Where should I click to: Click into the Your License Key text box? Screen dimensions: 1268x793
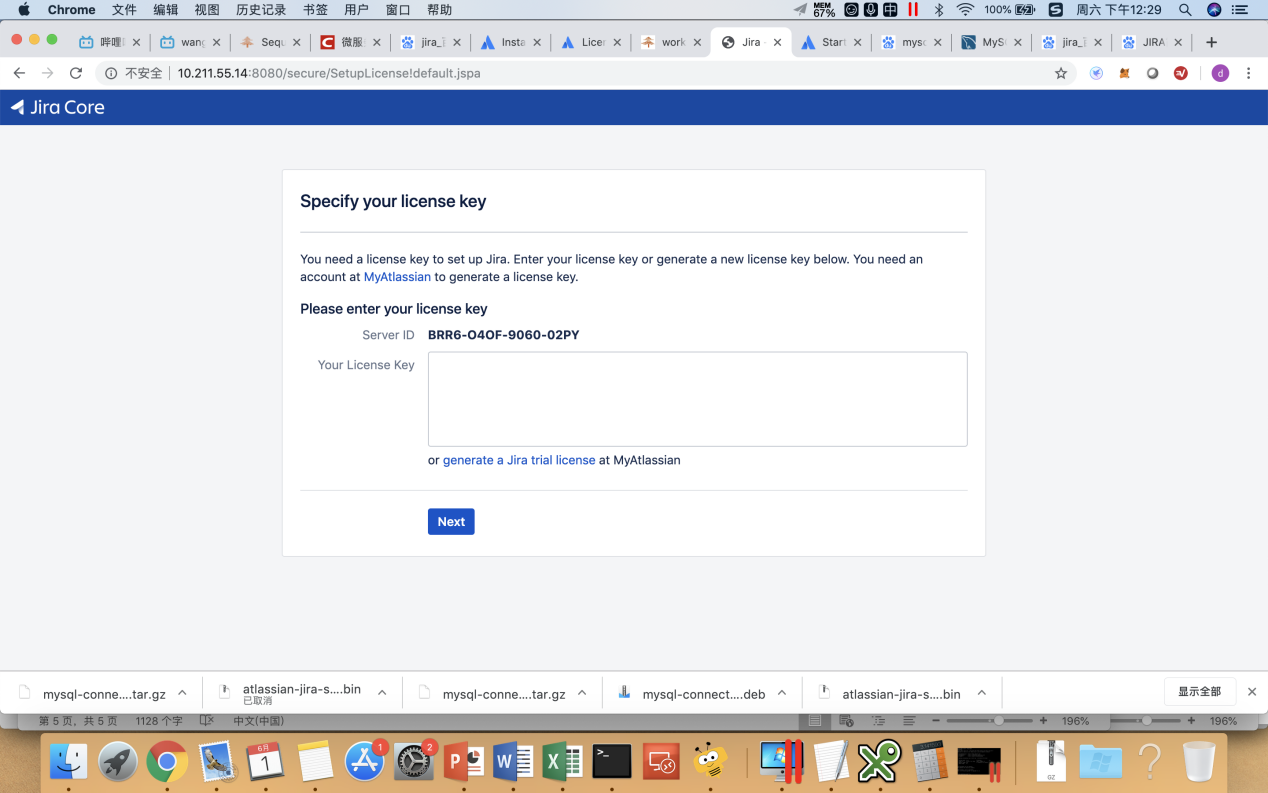click(x=697, y=399)
